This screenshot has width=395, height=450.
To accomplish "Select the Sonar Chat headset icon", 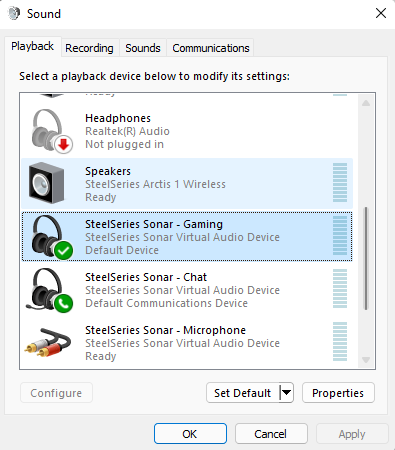I will 50,290.
